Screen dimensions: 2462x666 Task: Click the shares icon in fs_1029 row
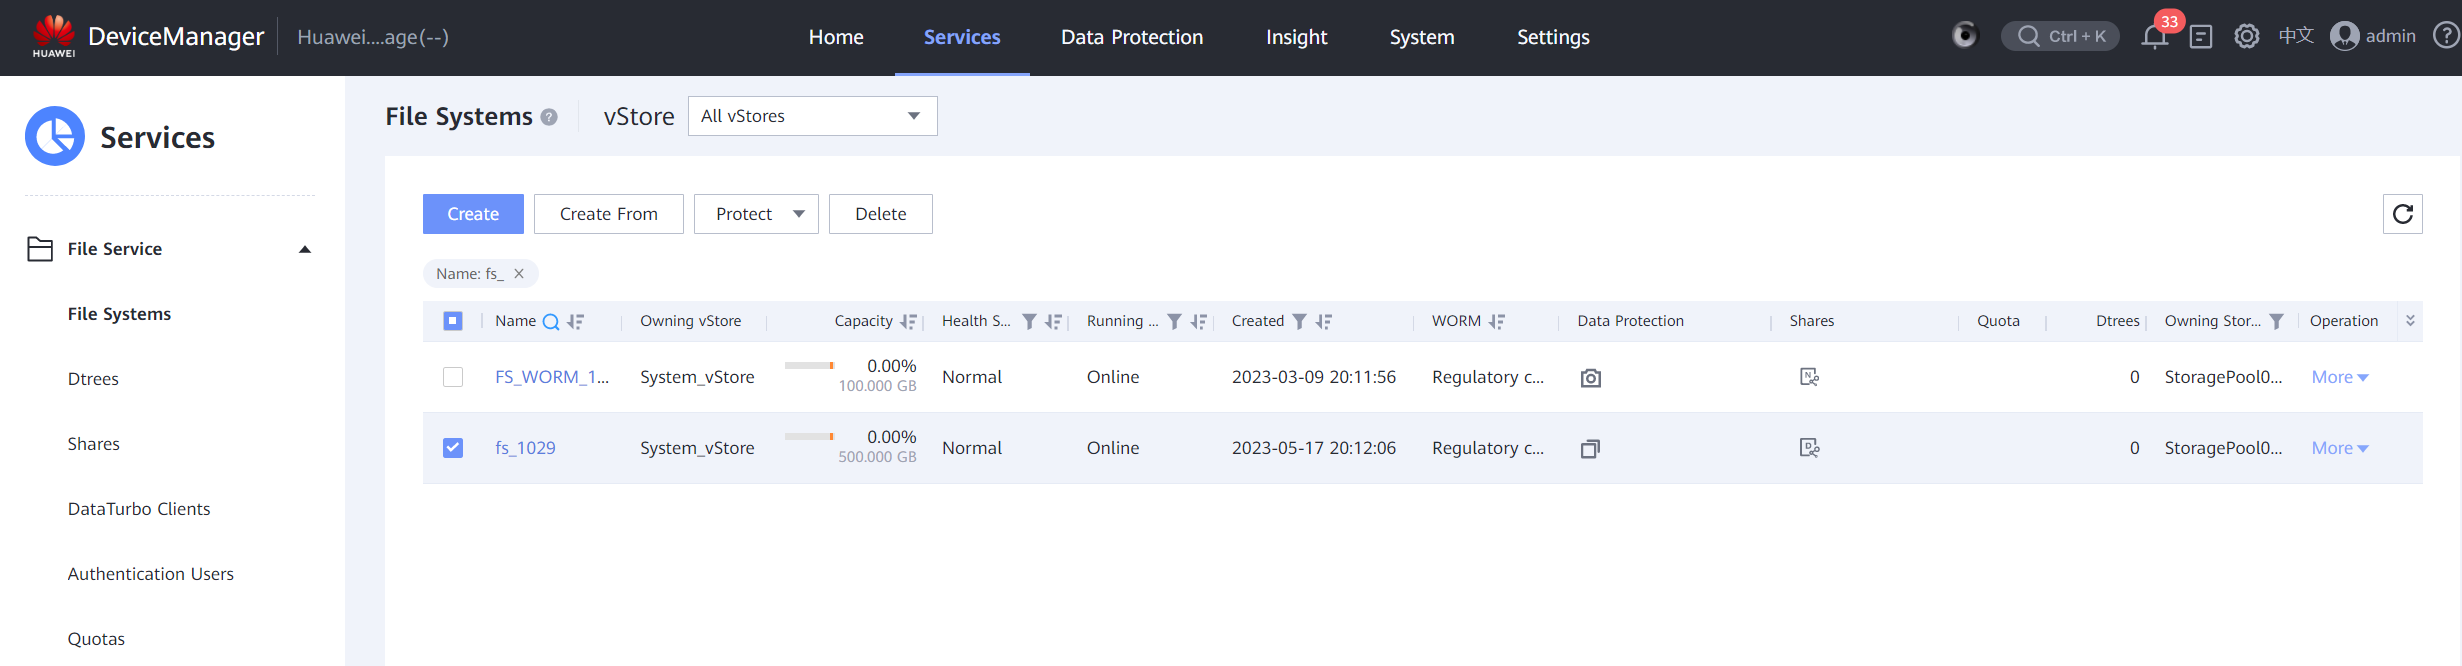pyautogui.click(x=1809, y=448)
